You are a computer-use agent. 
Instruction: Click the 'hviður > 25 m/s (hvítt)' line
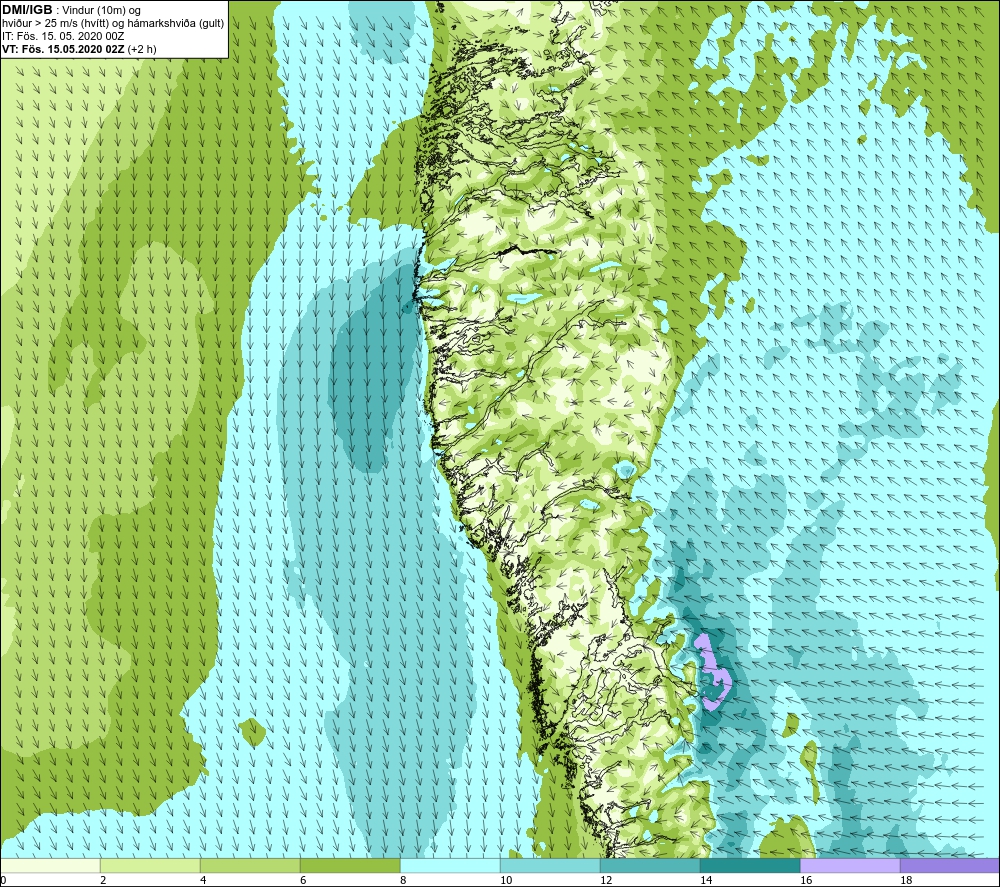click(x=56, y=24)
